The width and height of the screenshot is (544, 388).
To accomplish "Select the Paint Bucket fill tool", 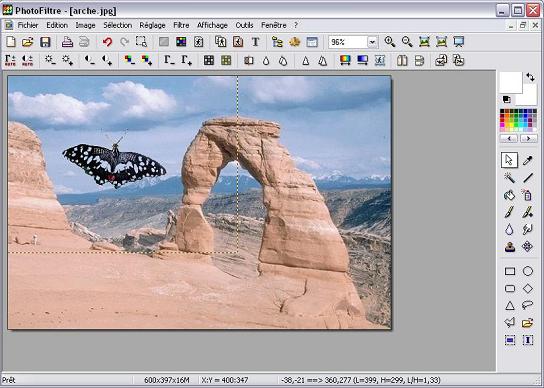I will pos(509,195).
